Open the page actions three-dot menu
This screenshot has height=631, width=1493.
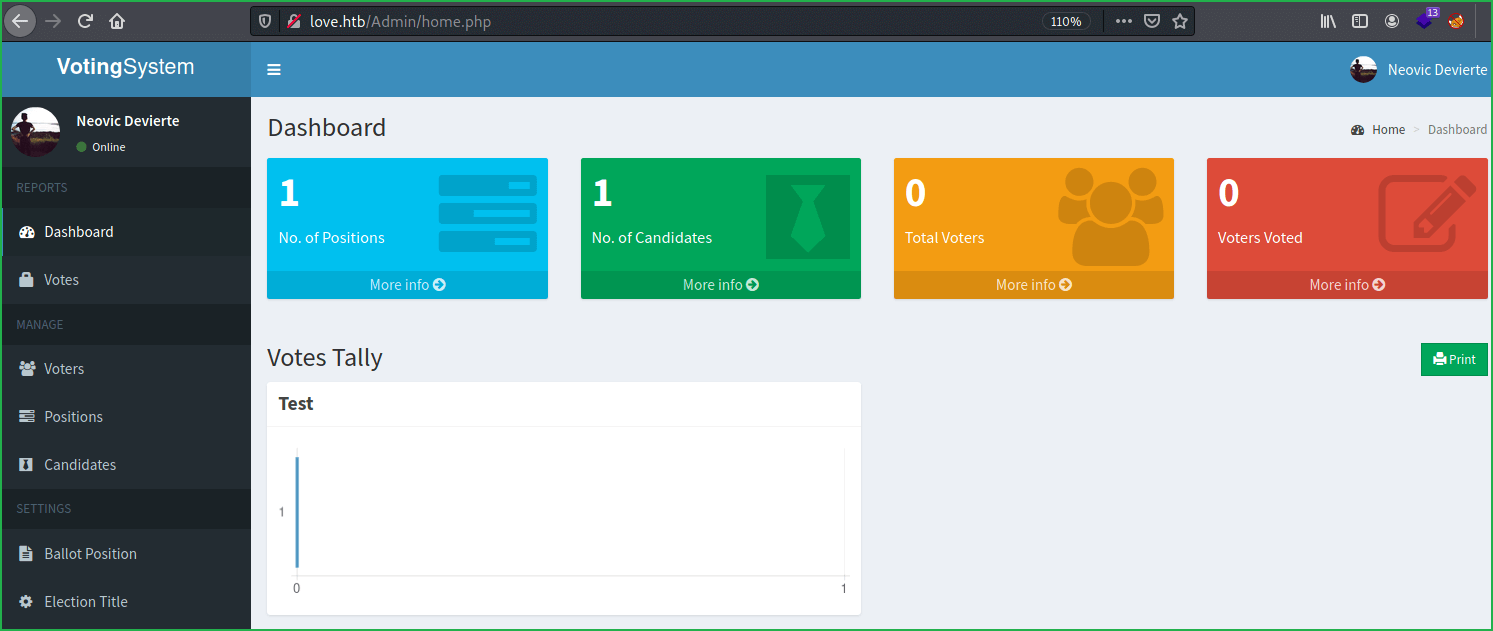point(1124,21)
